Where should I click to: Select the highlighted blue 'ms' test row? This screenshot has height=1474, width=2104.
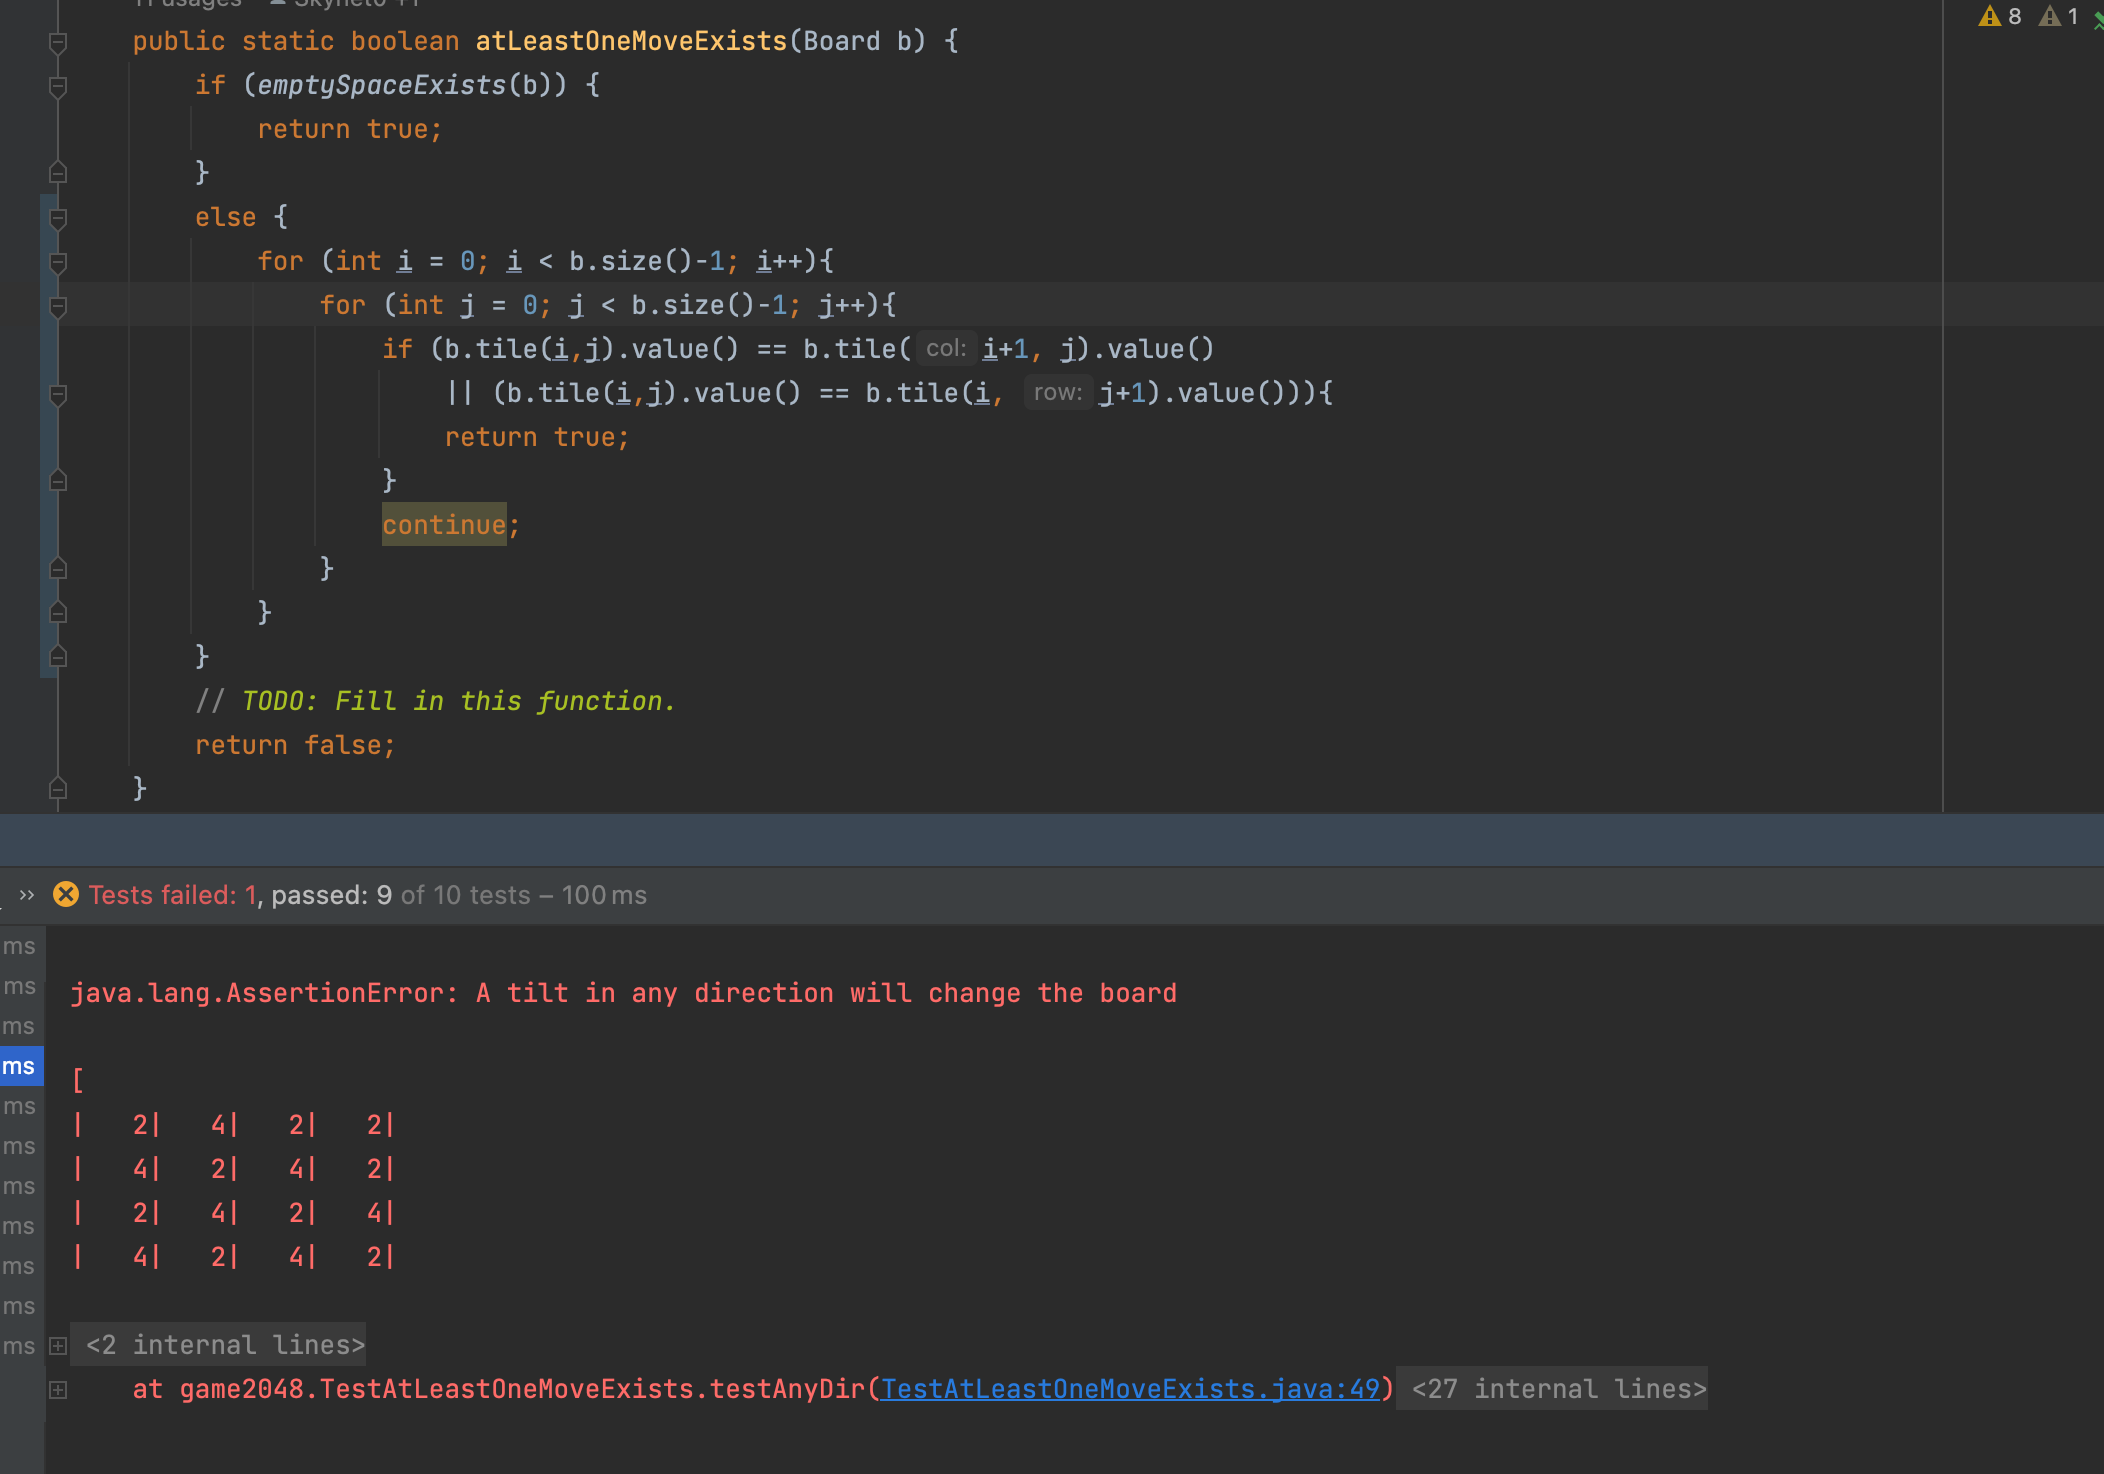[x=19, y=1066]
